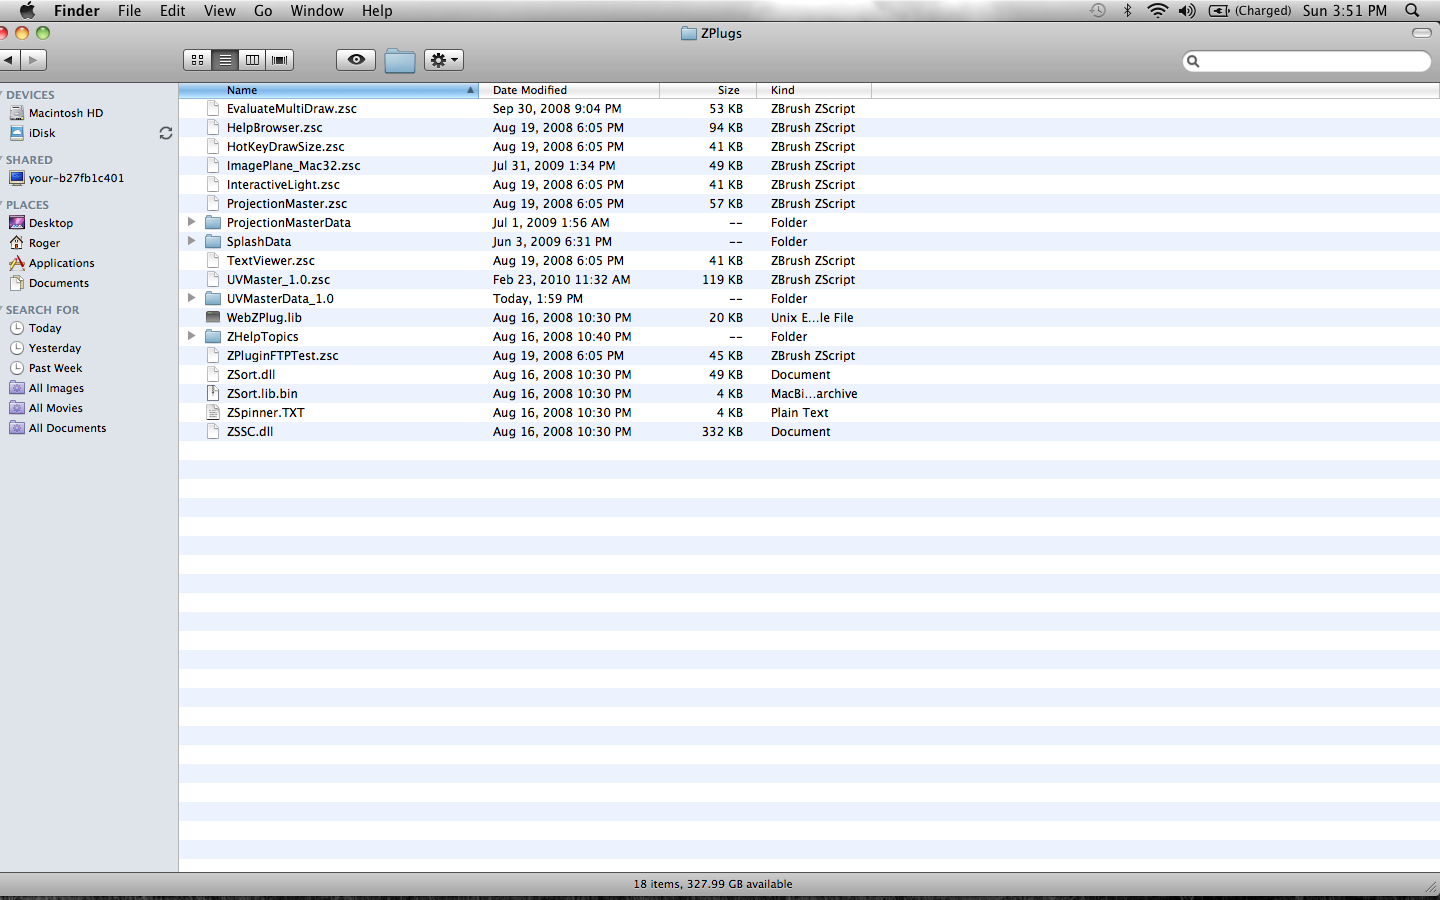Open Desktop in sidebar
Screen dimensions: 1440x900
(50, 223)
